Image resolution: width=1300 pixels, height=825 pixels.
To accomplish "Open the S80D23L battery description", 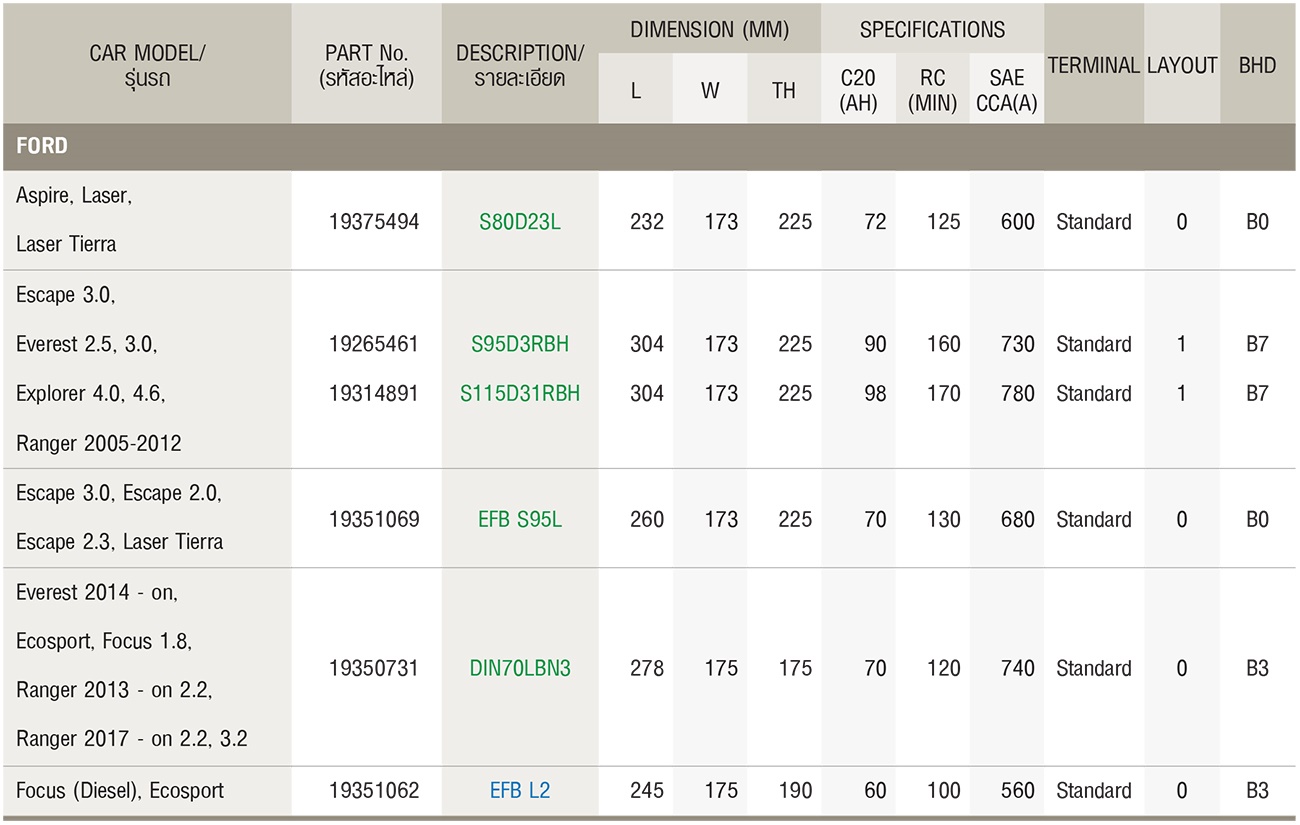I will (x=520, y=222).
